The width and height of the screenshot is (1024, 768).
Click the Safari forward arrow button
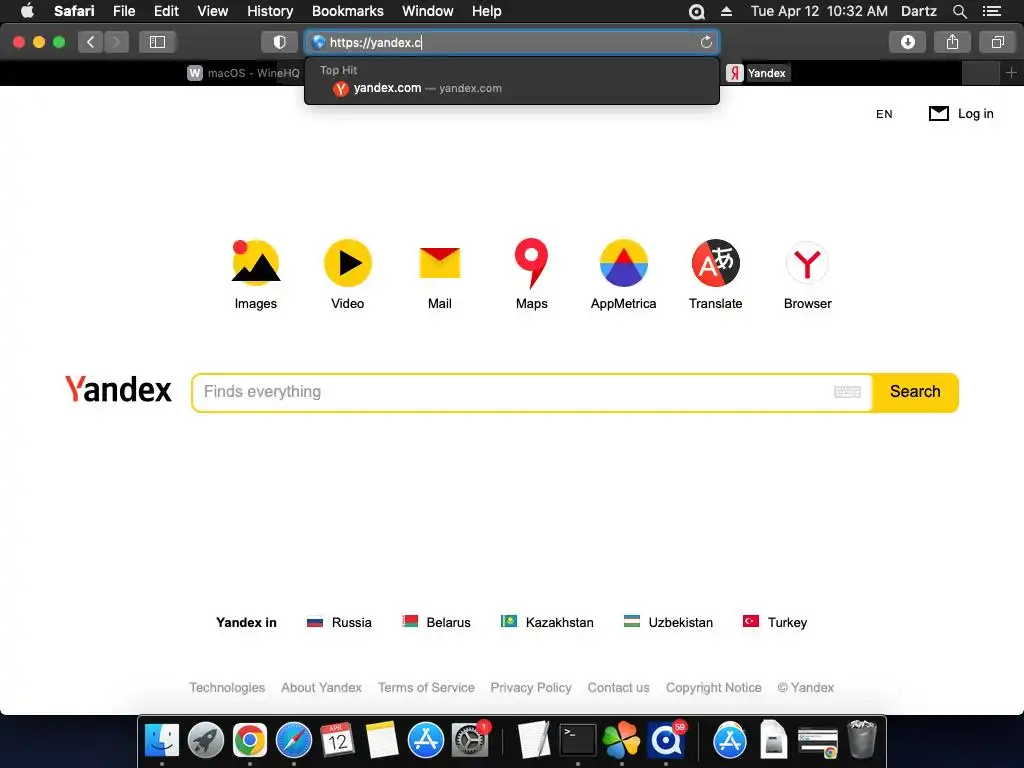[116, 42]
